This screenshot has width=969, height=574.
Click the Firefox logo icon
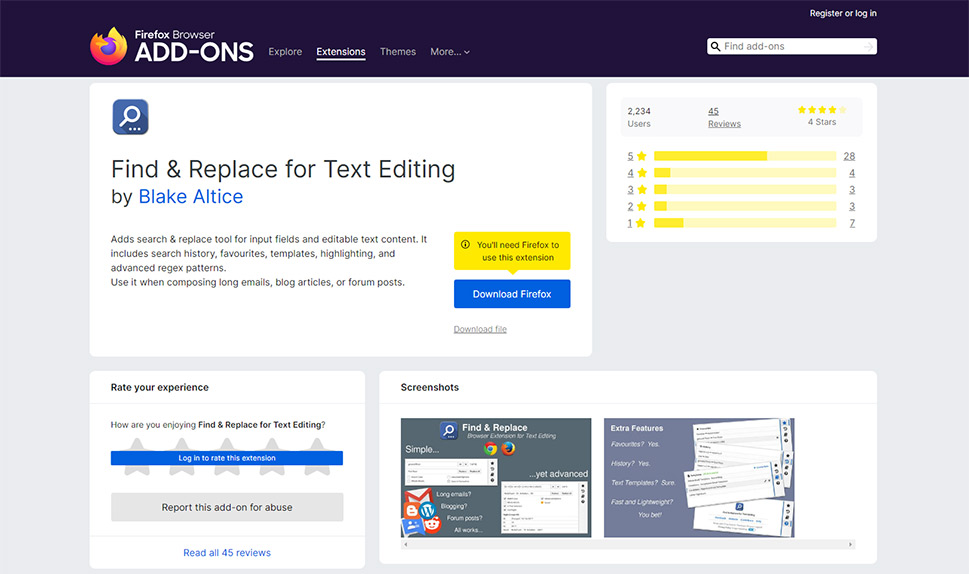(109, 46)
